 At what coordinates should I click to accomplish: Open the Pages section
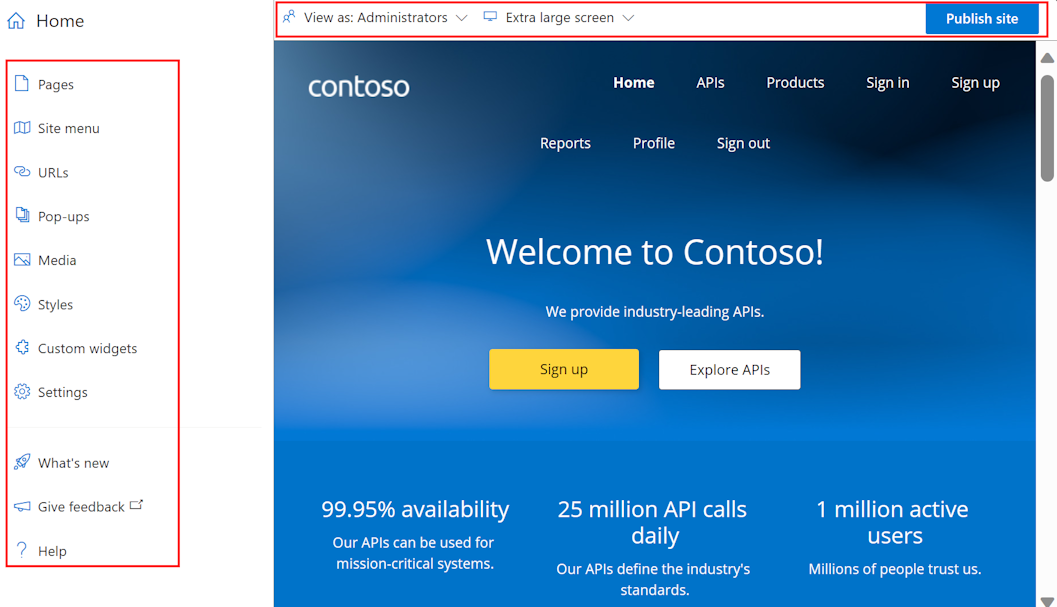coord(56,84)
